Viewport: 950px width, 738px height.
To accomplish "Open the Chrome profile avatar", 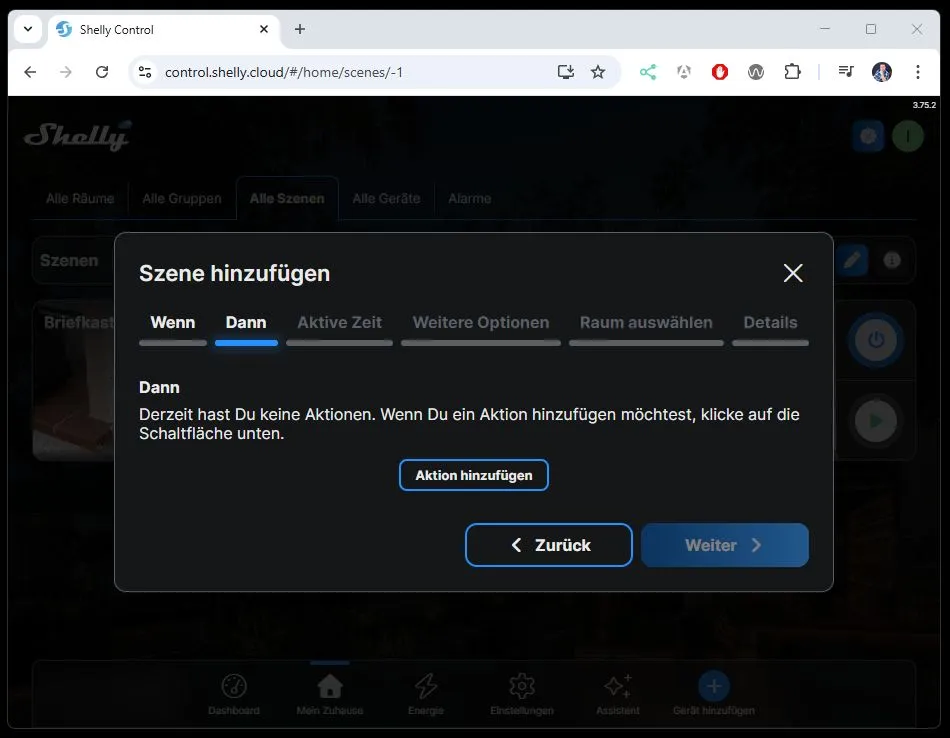I will click(x=881, y=72).
